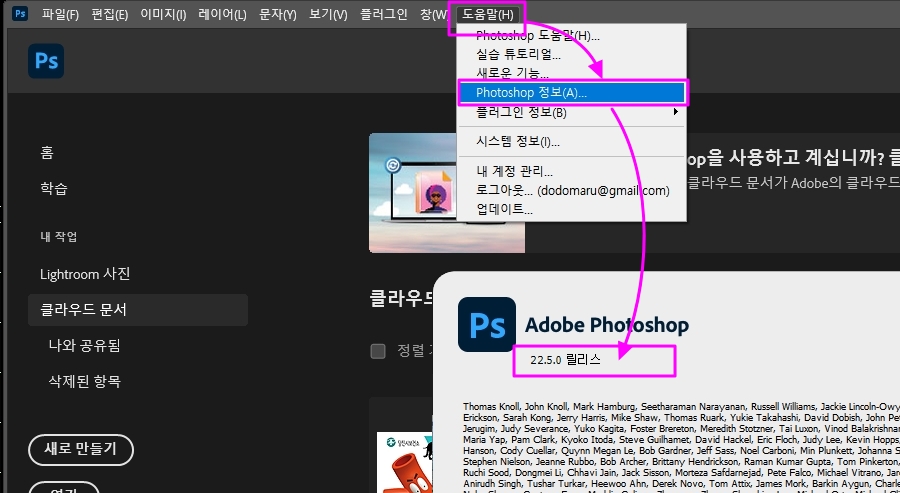This screenshot has height=493, width=900.
Task: Select 클라우드 문서 in sidebar
Action: [138, 310]
